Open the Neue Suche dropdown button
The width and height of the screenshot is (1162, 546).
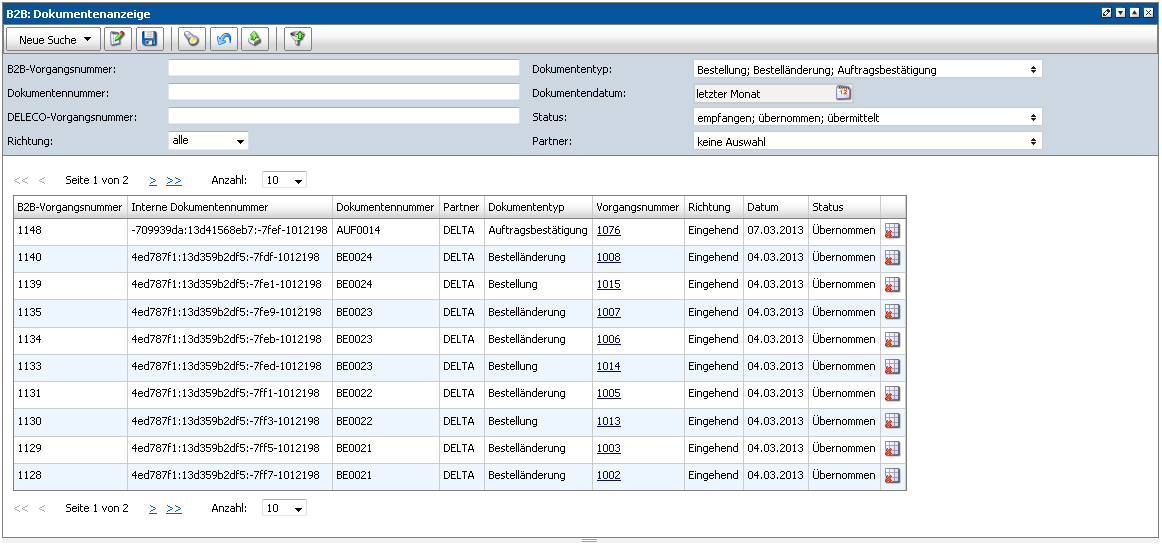(54, 39)
